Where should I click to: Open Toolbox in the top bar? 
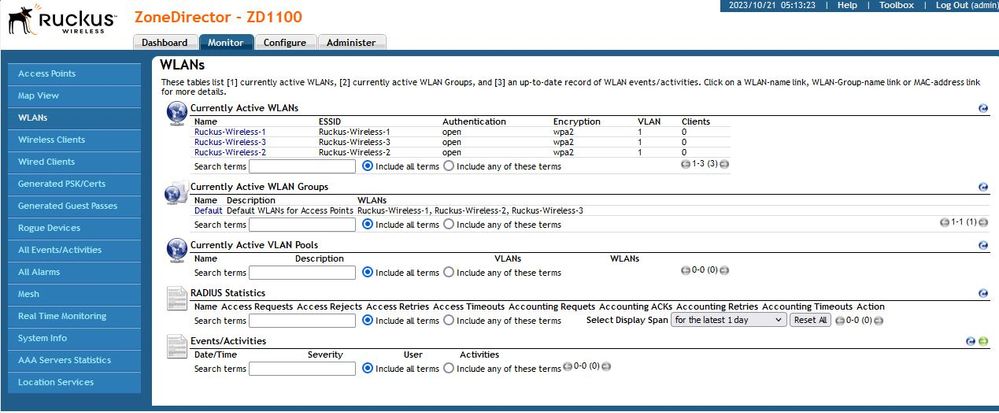pos(895,5)
